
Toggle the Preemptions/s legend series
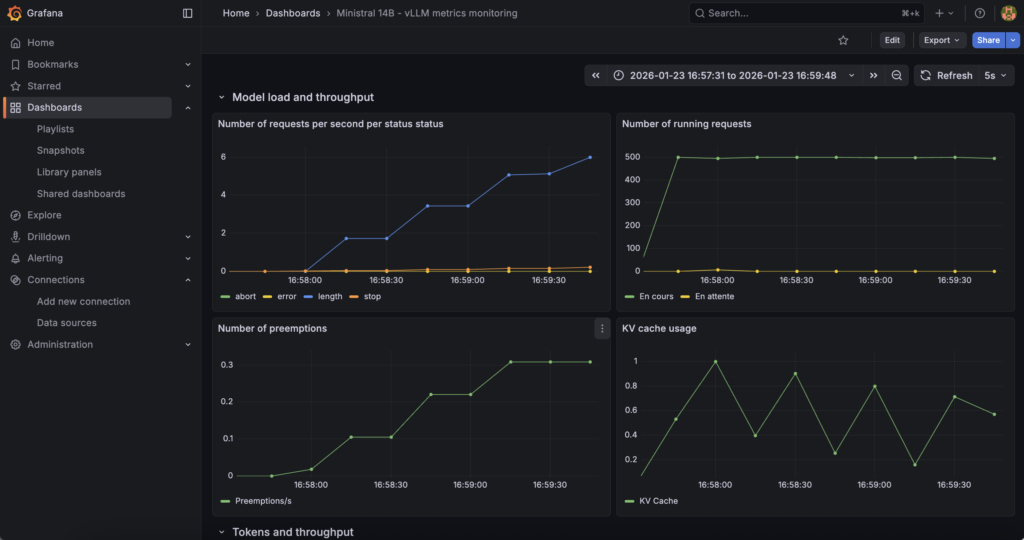(x=259, y=501)
